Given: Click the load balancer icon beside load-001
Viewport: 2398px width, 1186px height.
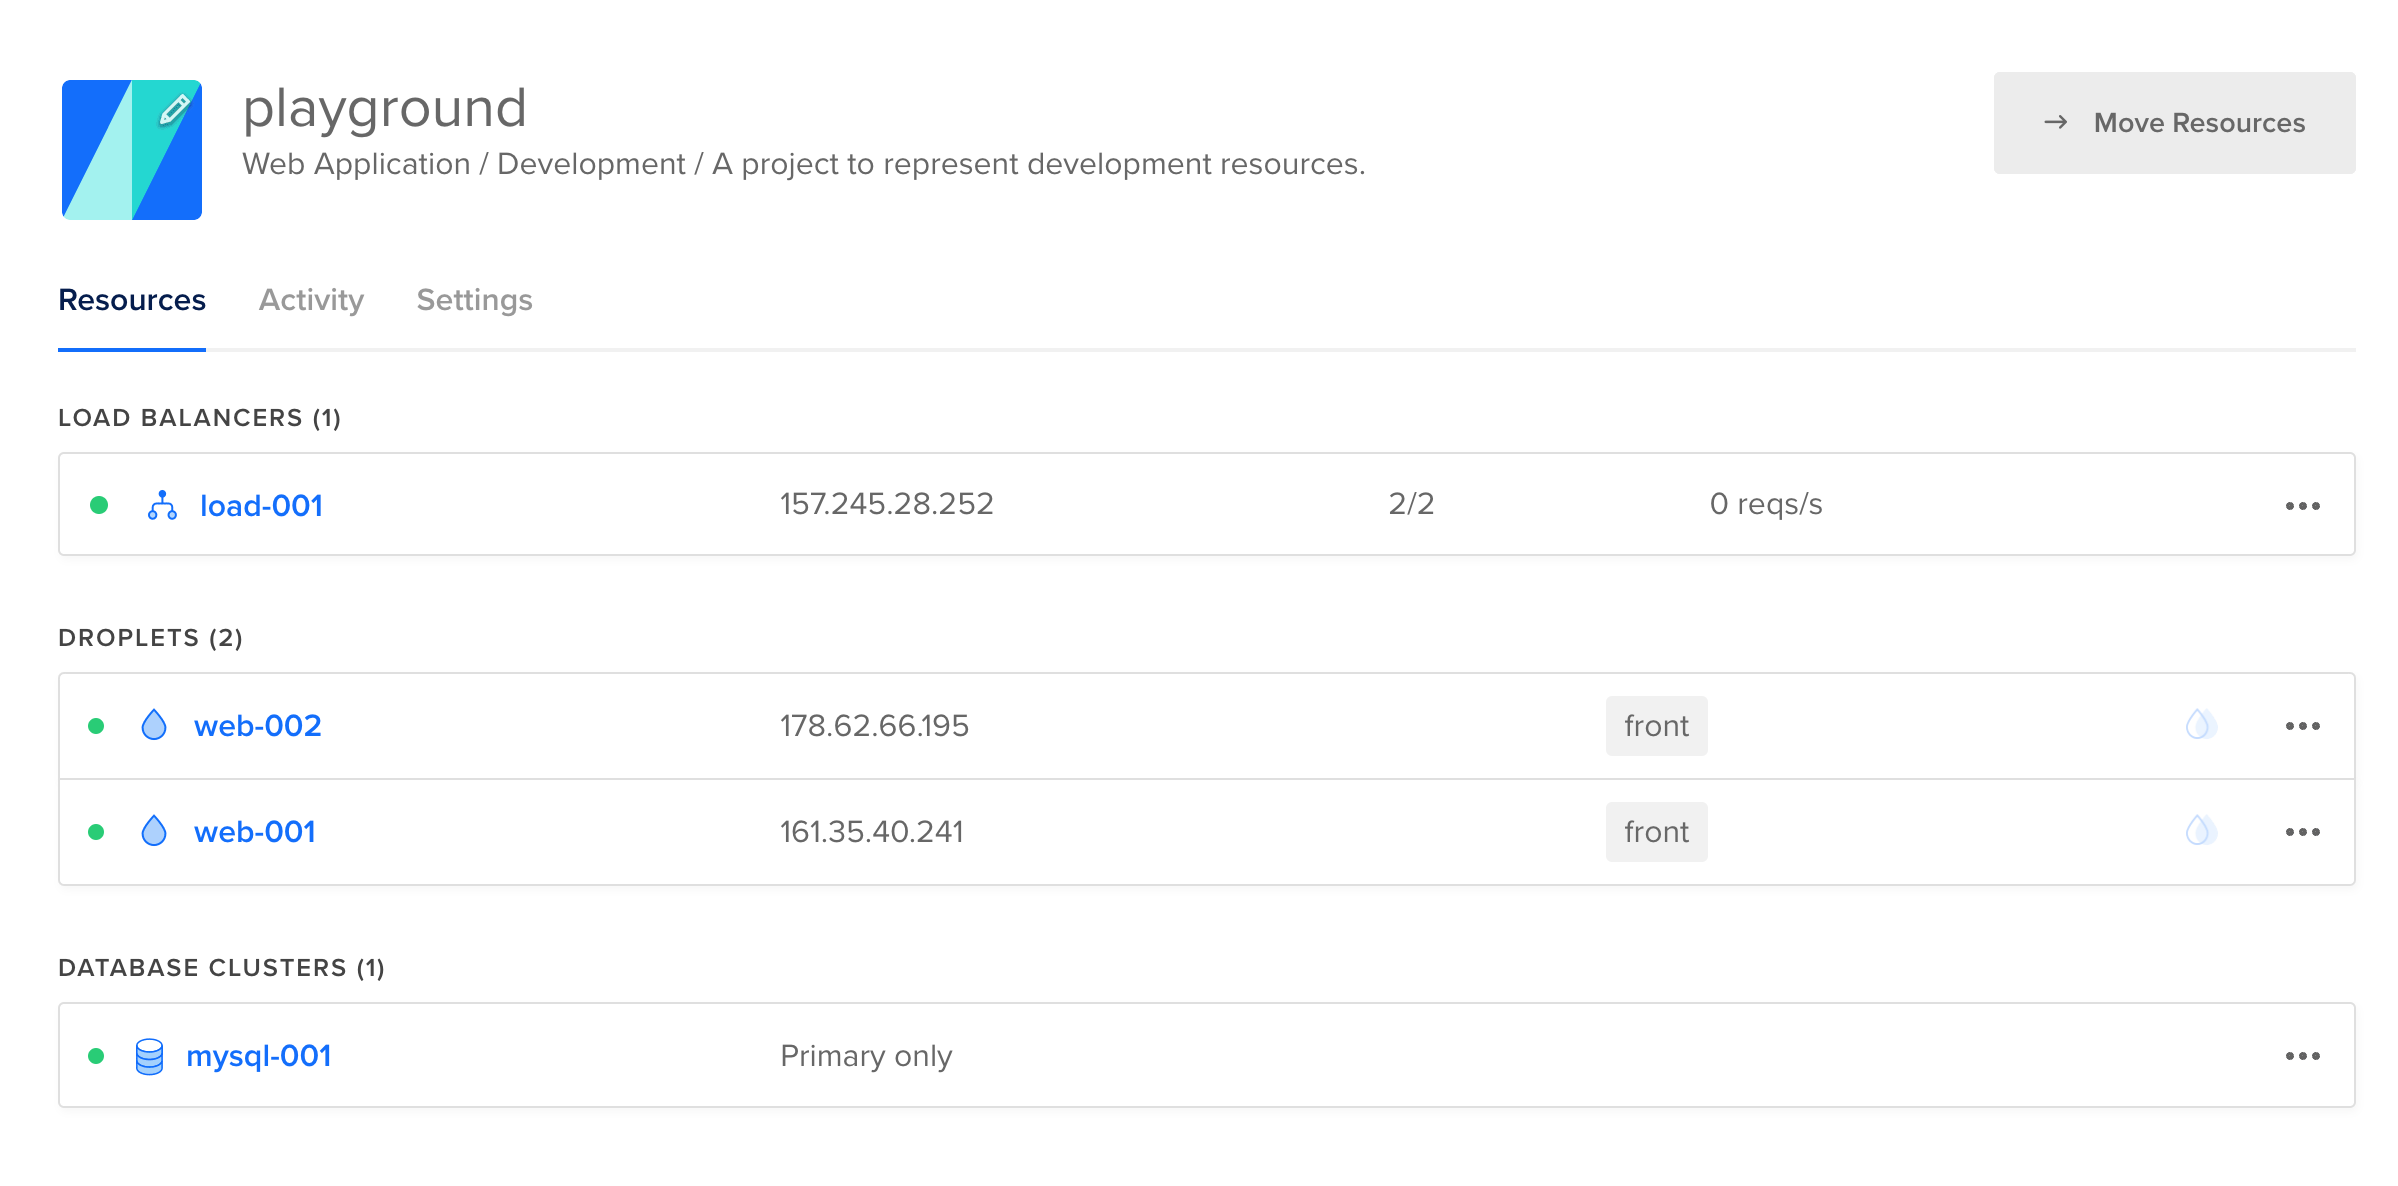Looking at the screenshot, I should point(162,505).
